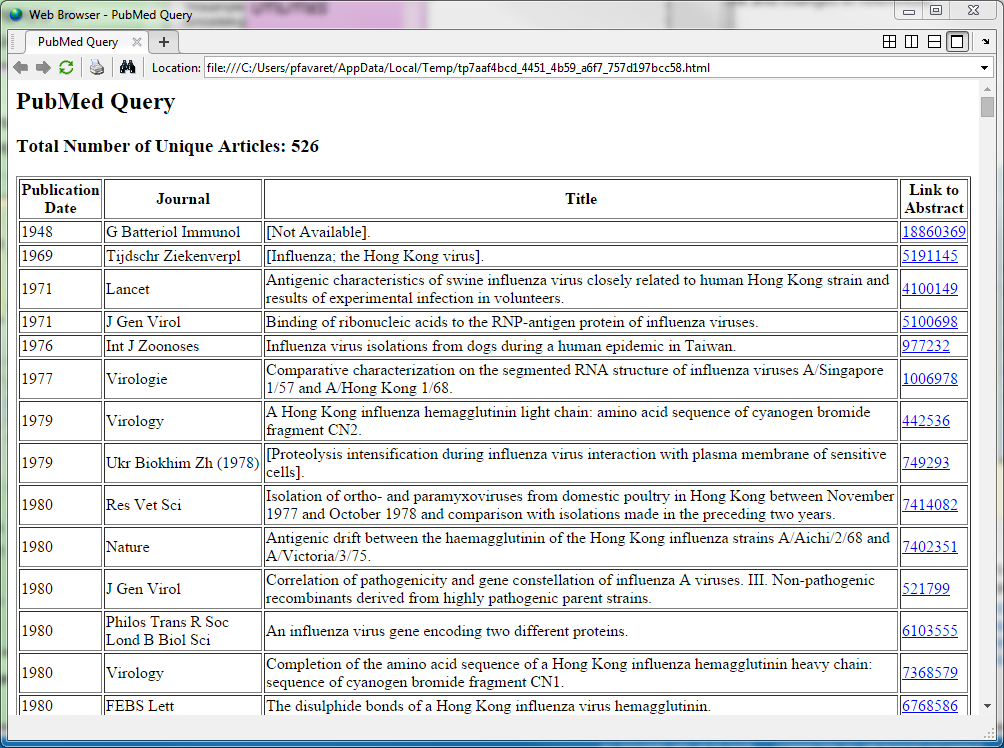This screenshot has width=1004, height=748.
Task: Click the Ukr Biokhim Zh (1978) cell
Action: tap(182, 462)
